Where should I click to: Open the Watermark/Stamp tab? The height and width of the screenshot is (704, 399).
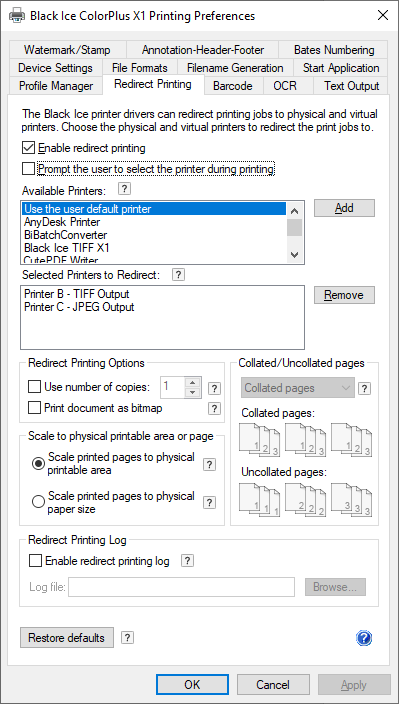(x=67, y=50)
